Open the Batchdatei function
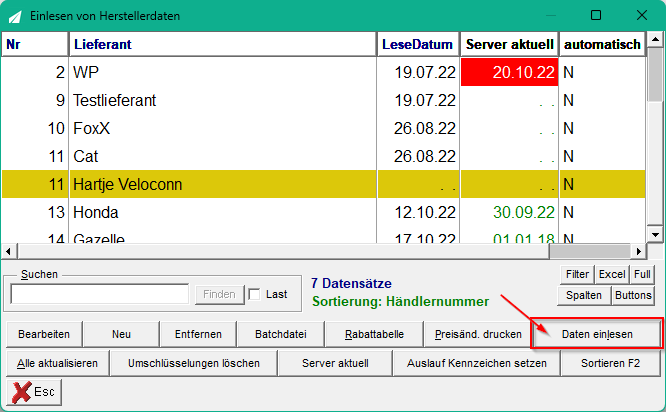Image resolution: width=666 pixels, height=412 pixels. click(x=281, y=334)
